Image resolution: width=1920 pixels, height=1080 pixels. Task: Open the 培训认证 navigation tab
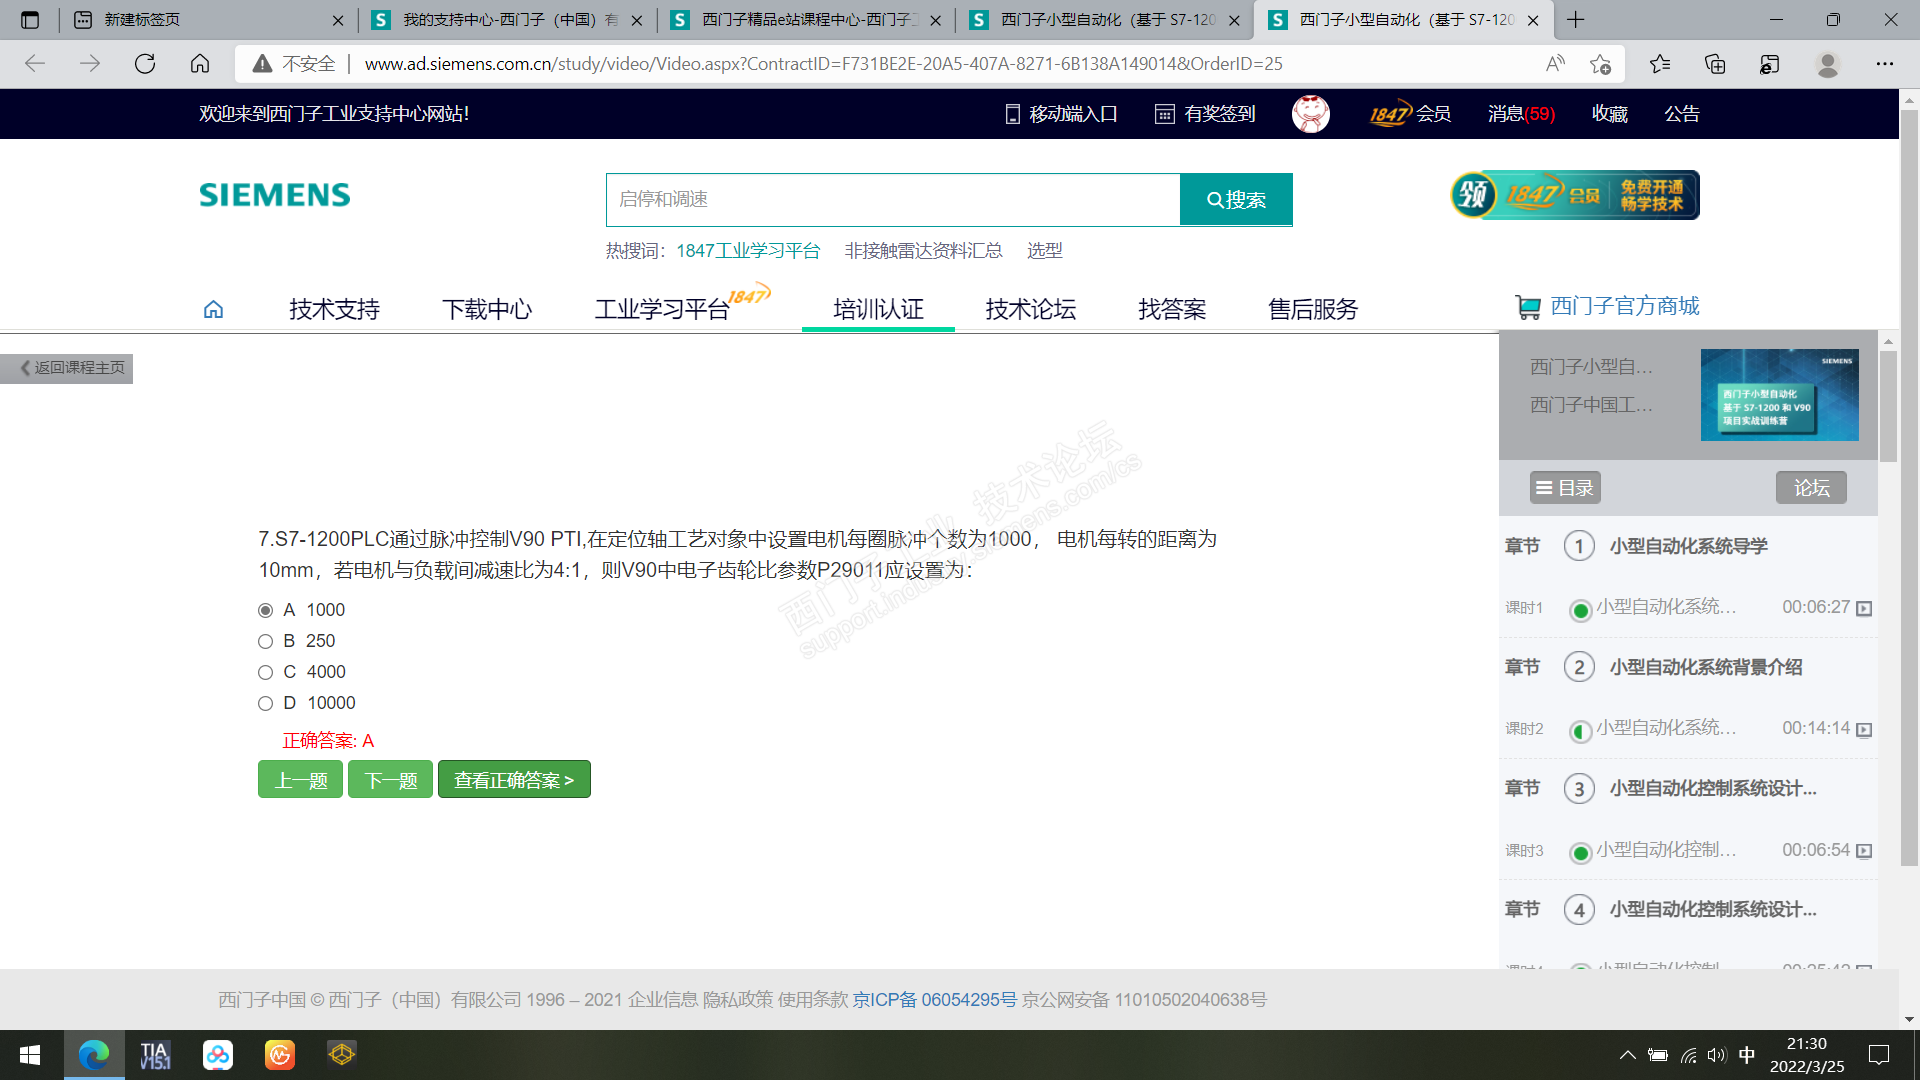coord(878,310)
